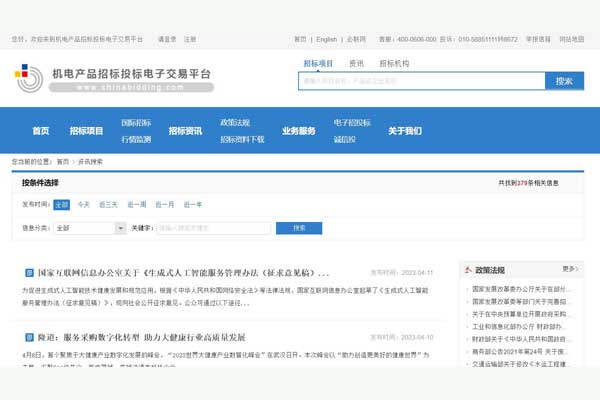Open 电子招投标 in the navigation bar
The image size is (600, 400).
point(352,123)
